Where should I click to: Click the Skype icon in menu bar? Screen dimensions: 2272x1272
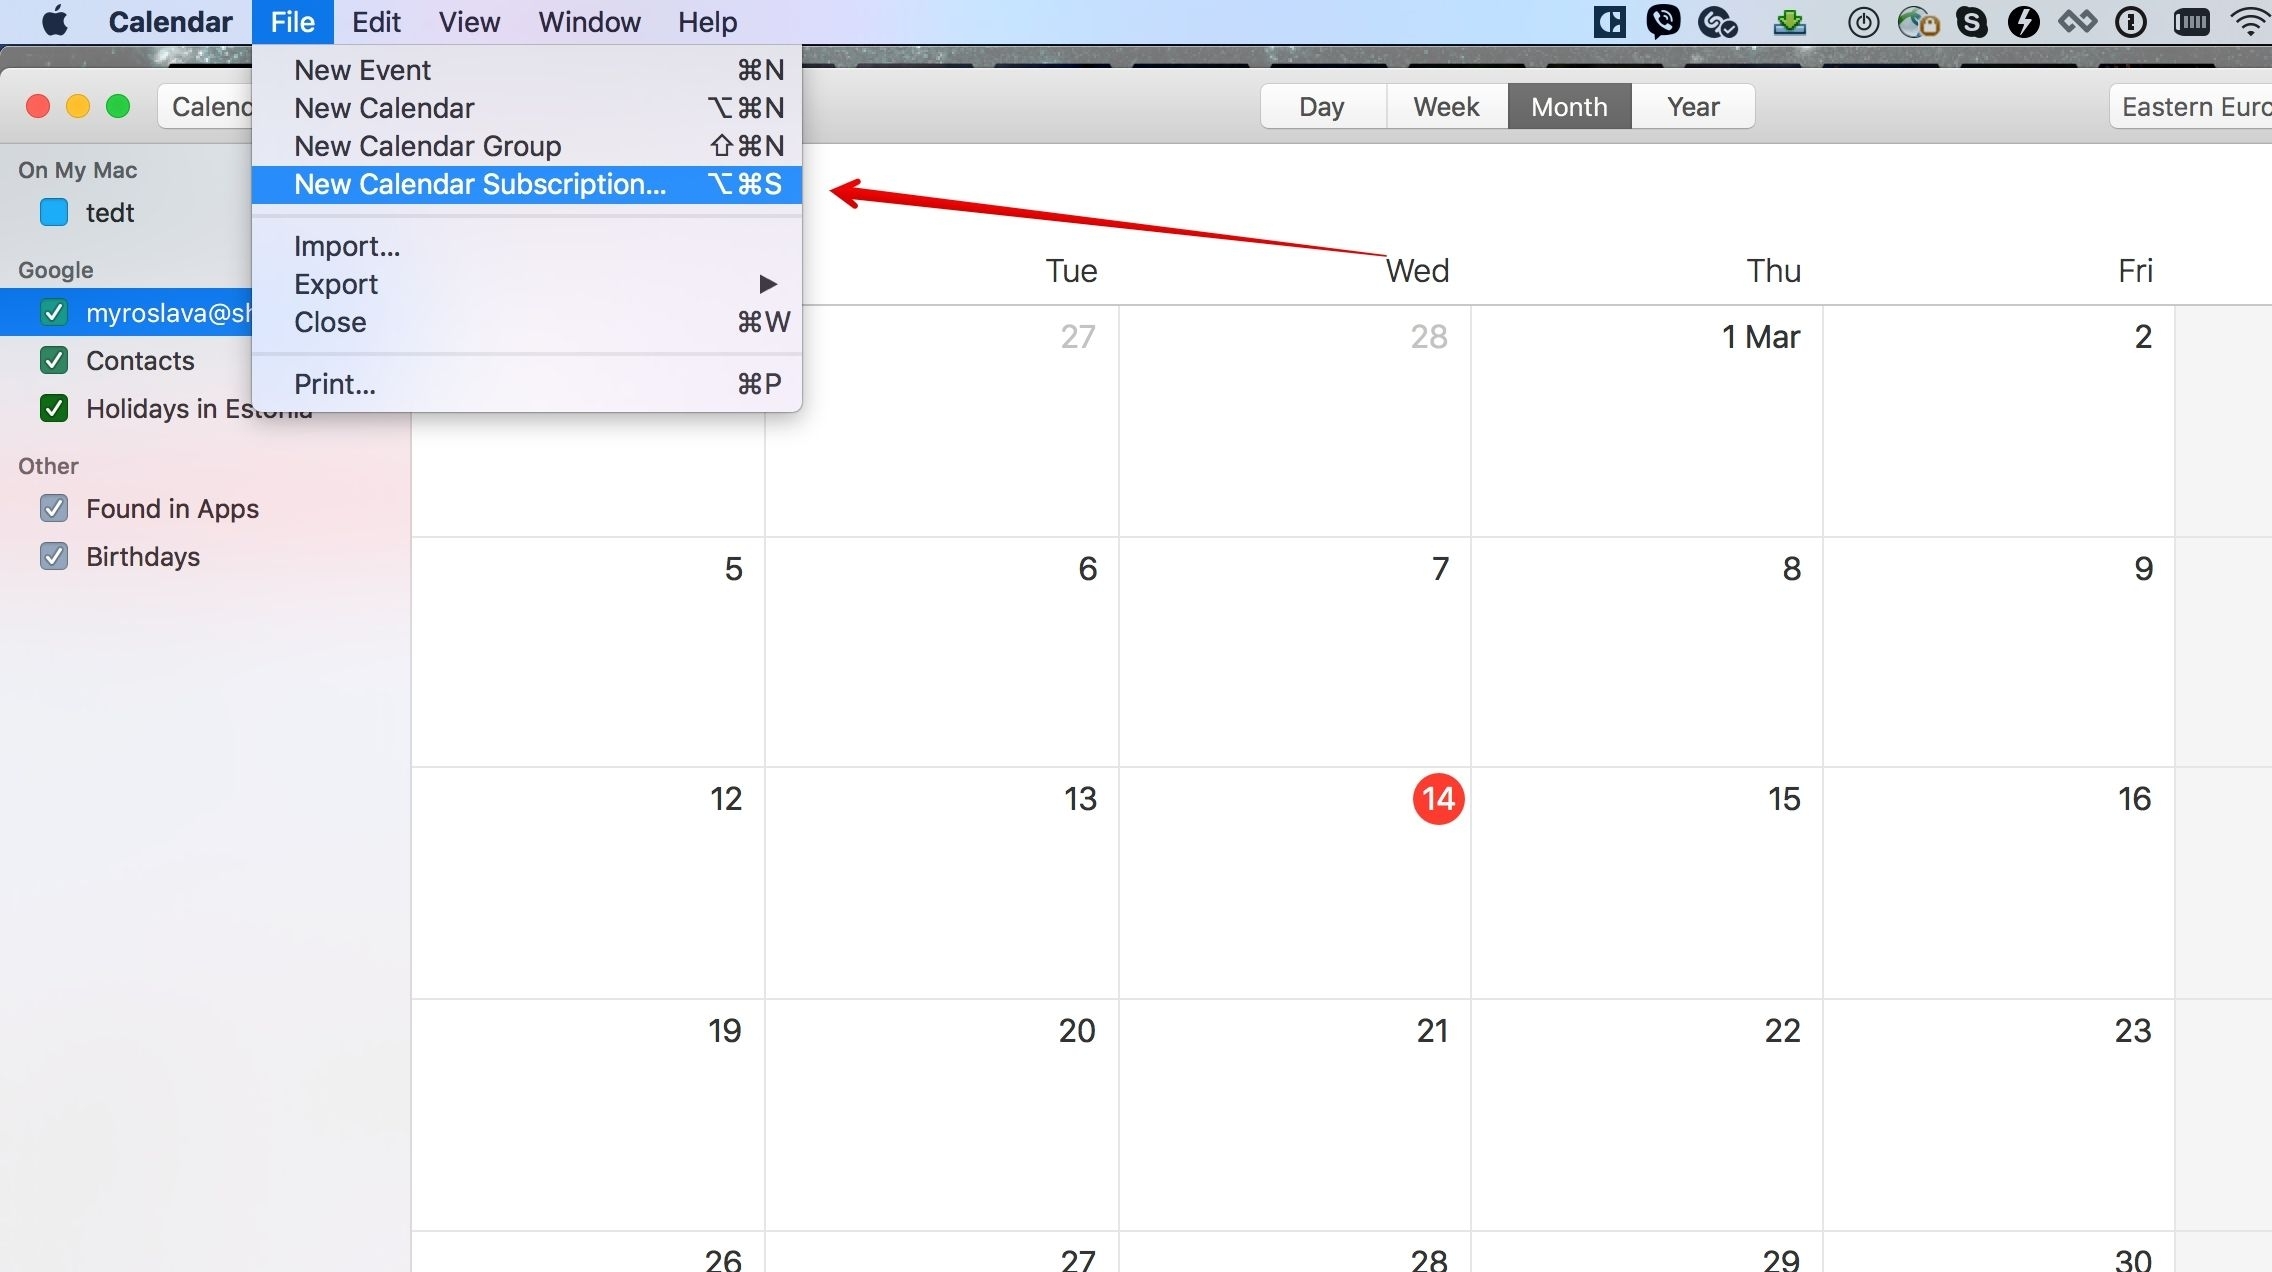[x=1971, y=22]
